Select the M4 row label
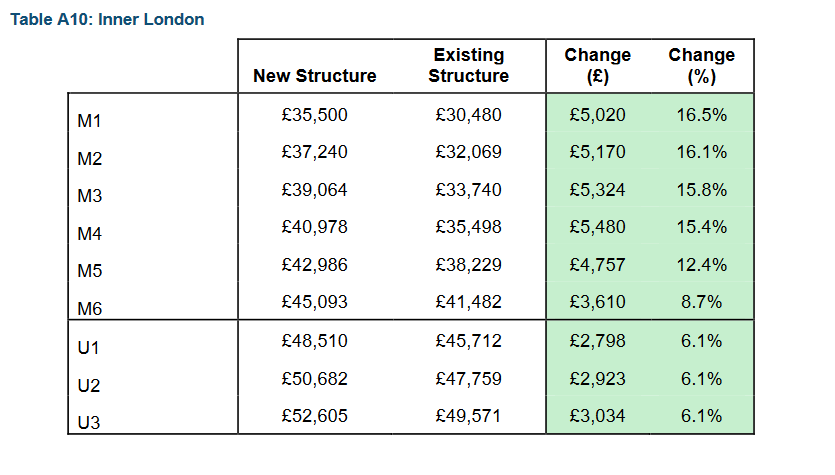Viewport: 835px width, 475px height. pyautogui.click(x=89, y=233)
